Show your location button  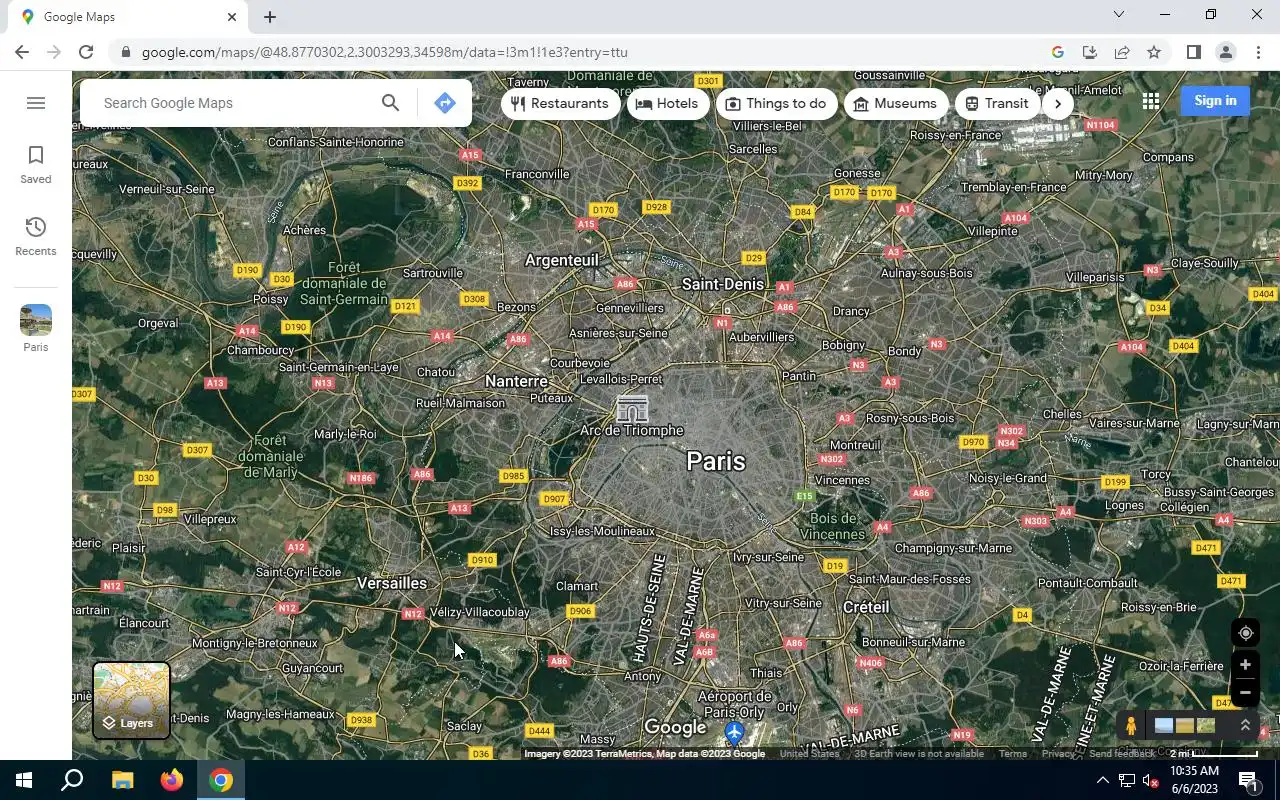point(1245,633)
